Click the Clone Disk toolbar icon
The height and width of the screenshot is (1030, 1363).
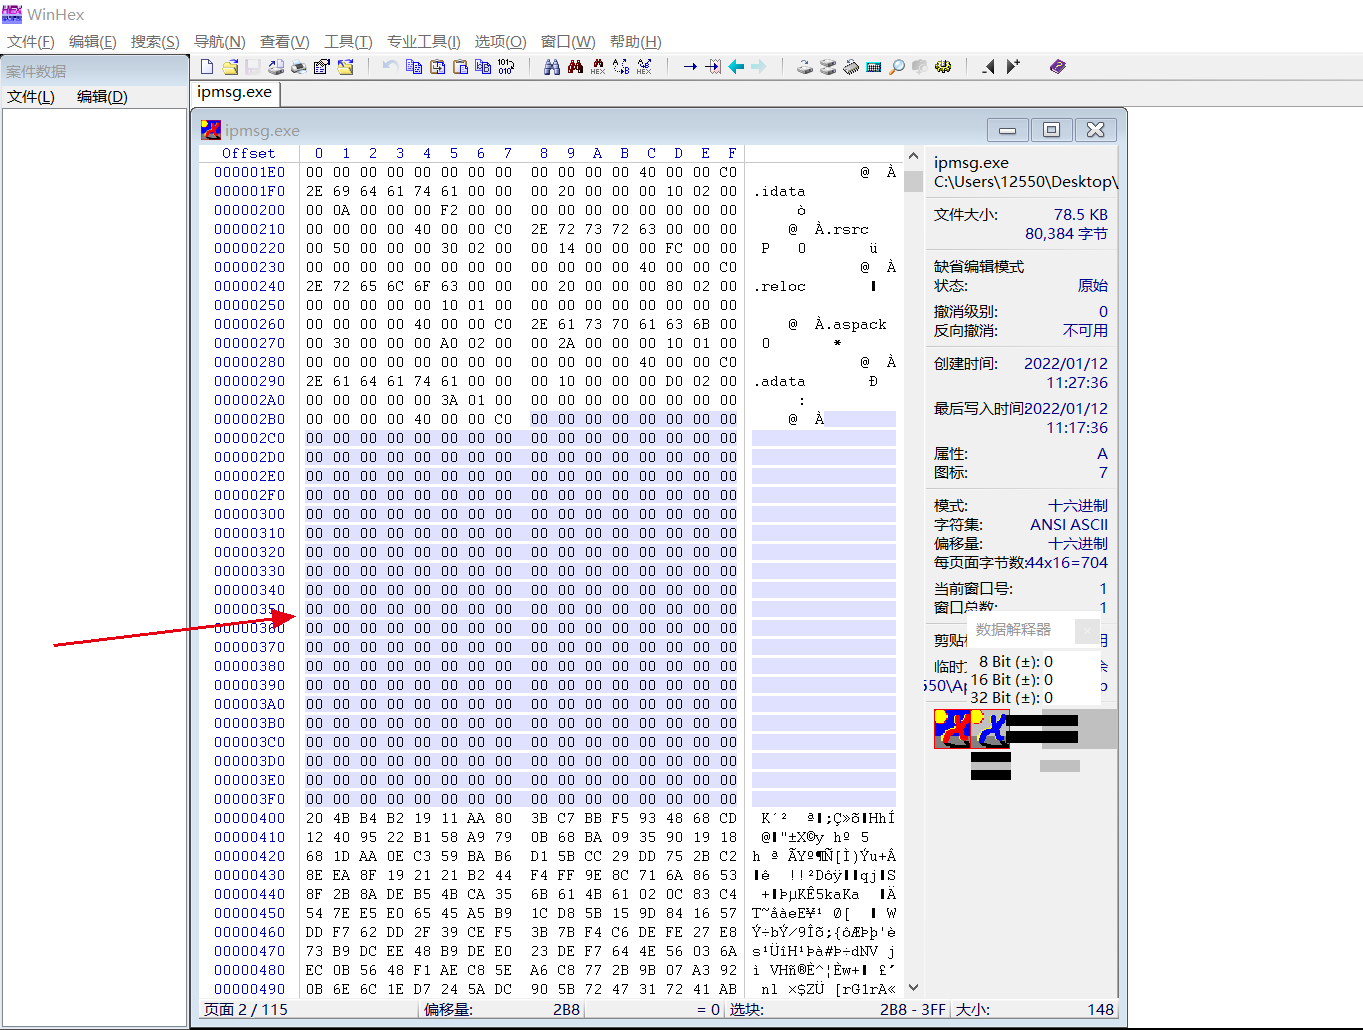[827, 67]
